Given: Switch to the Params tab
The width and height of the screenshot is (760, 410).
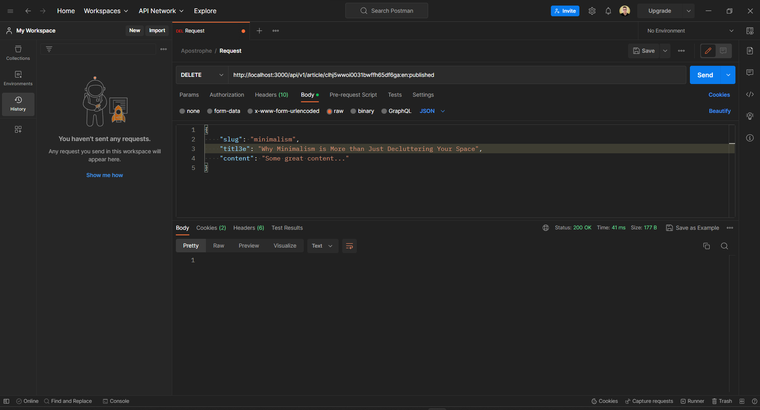Looking at the screenshot, I should click(x=189, y=95).
